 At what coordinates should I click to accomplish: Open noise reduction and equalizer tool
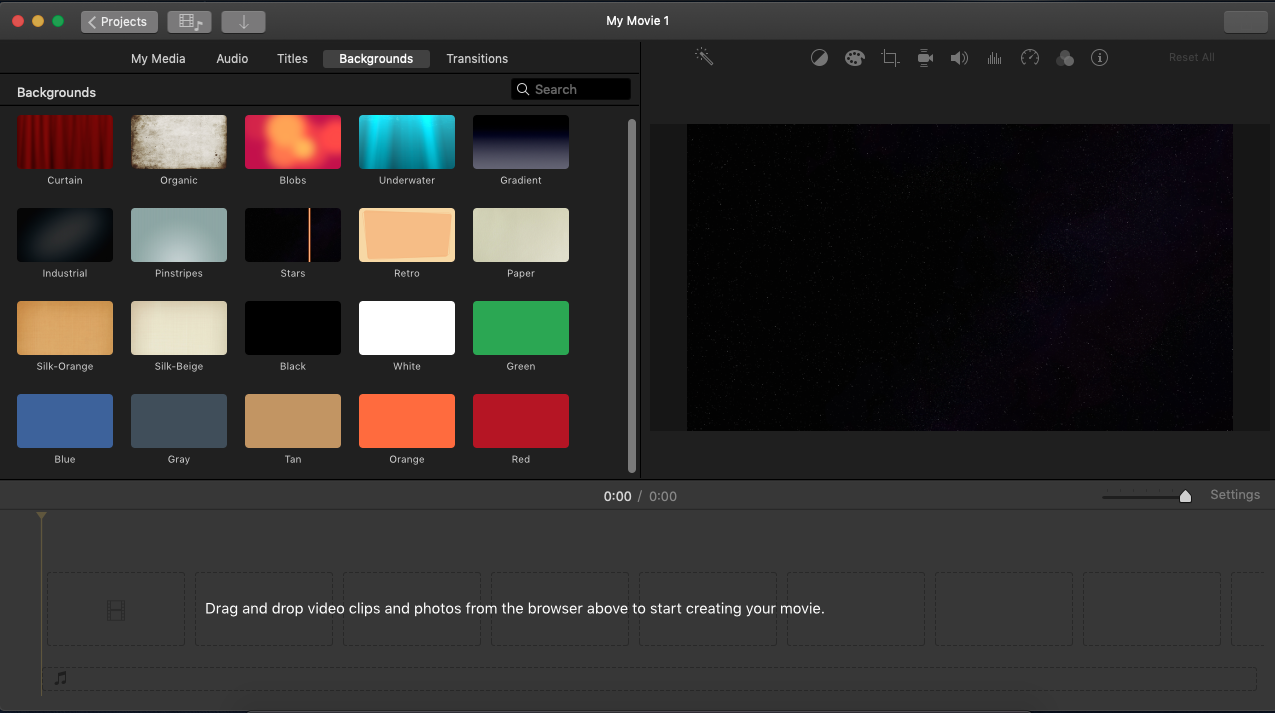tap(994, 58)
